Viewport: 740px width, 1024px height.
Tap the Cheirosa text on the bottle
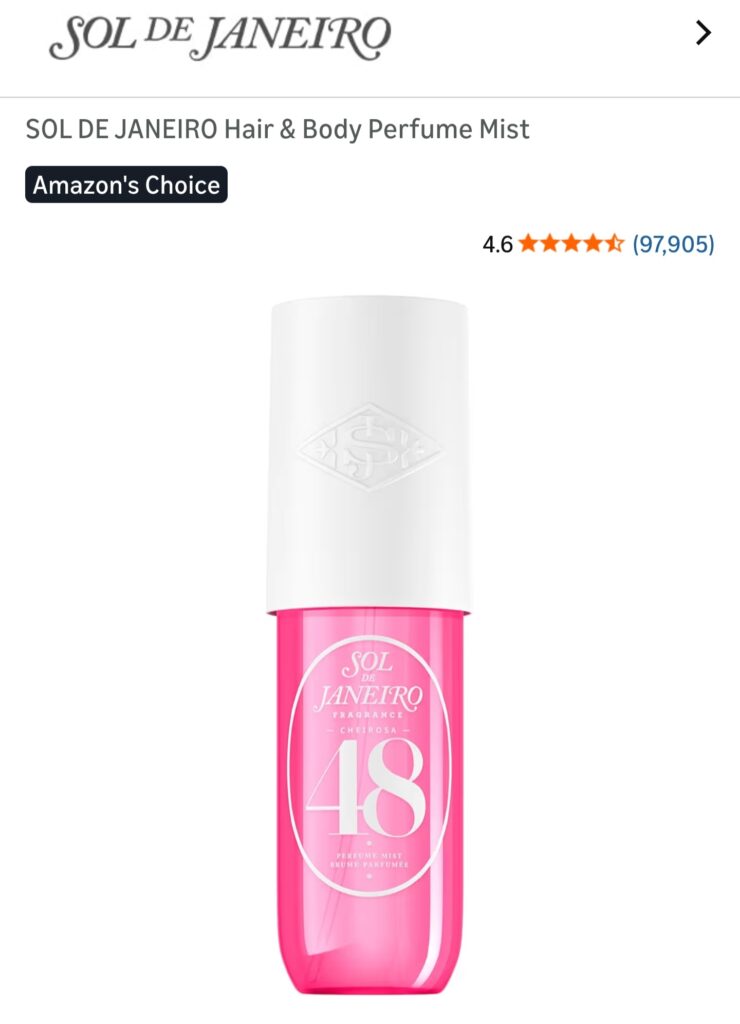[369, 730]
